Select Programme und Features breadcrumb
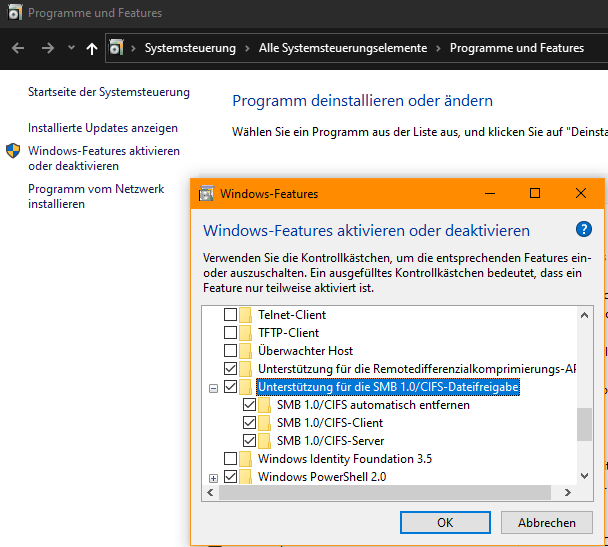 click(516, 48)
